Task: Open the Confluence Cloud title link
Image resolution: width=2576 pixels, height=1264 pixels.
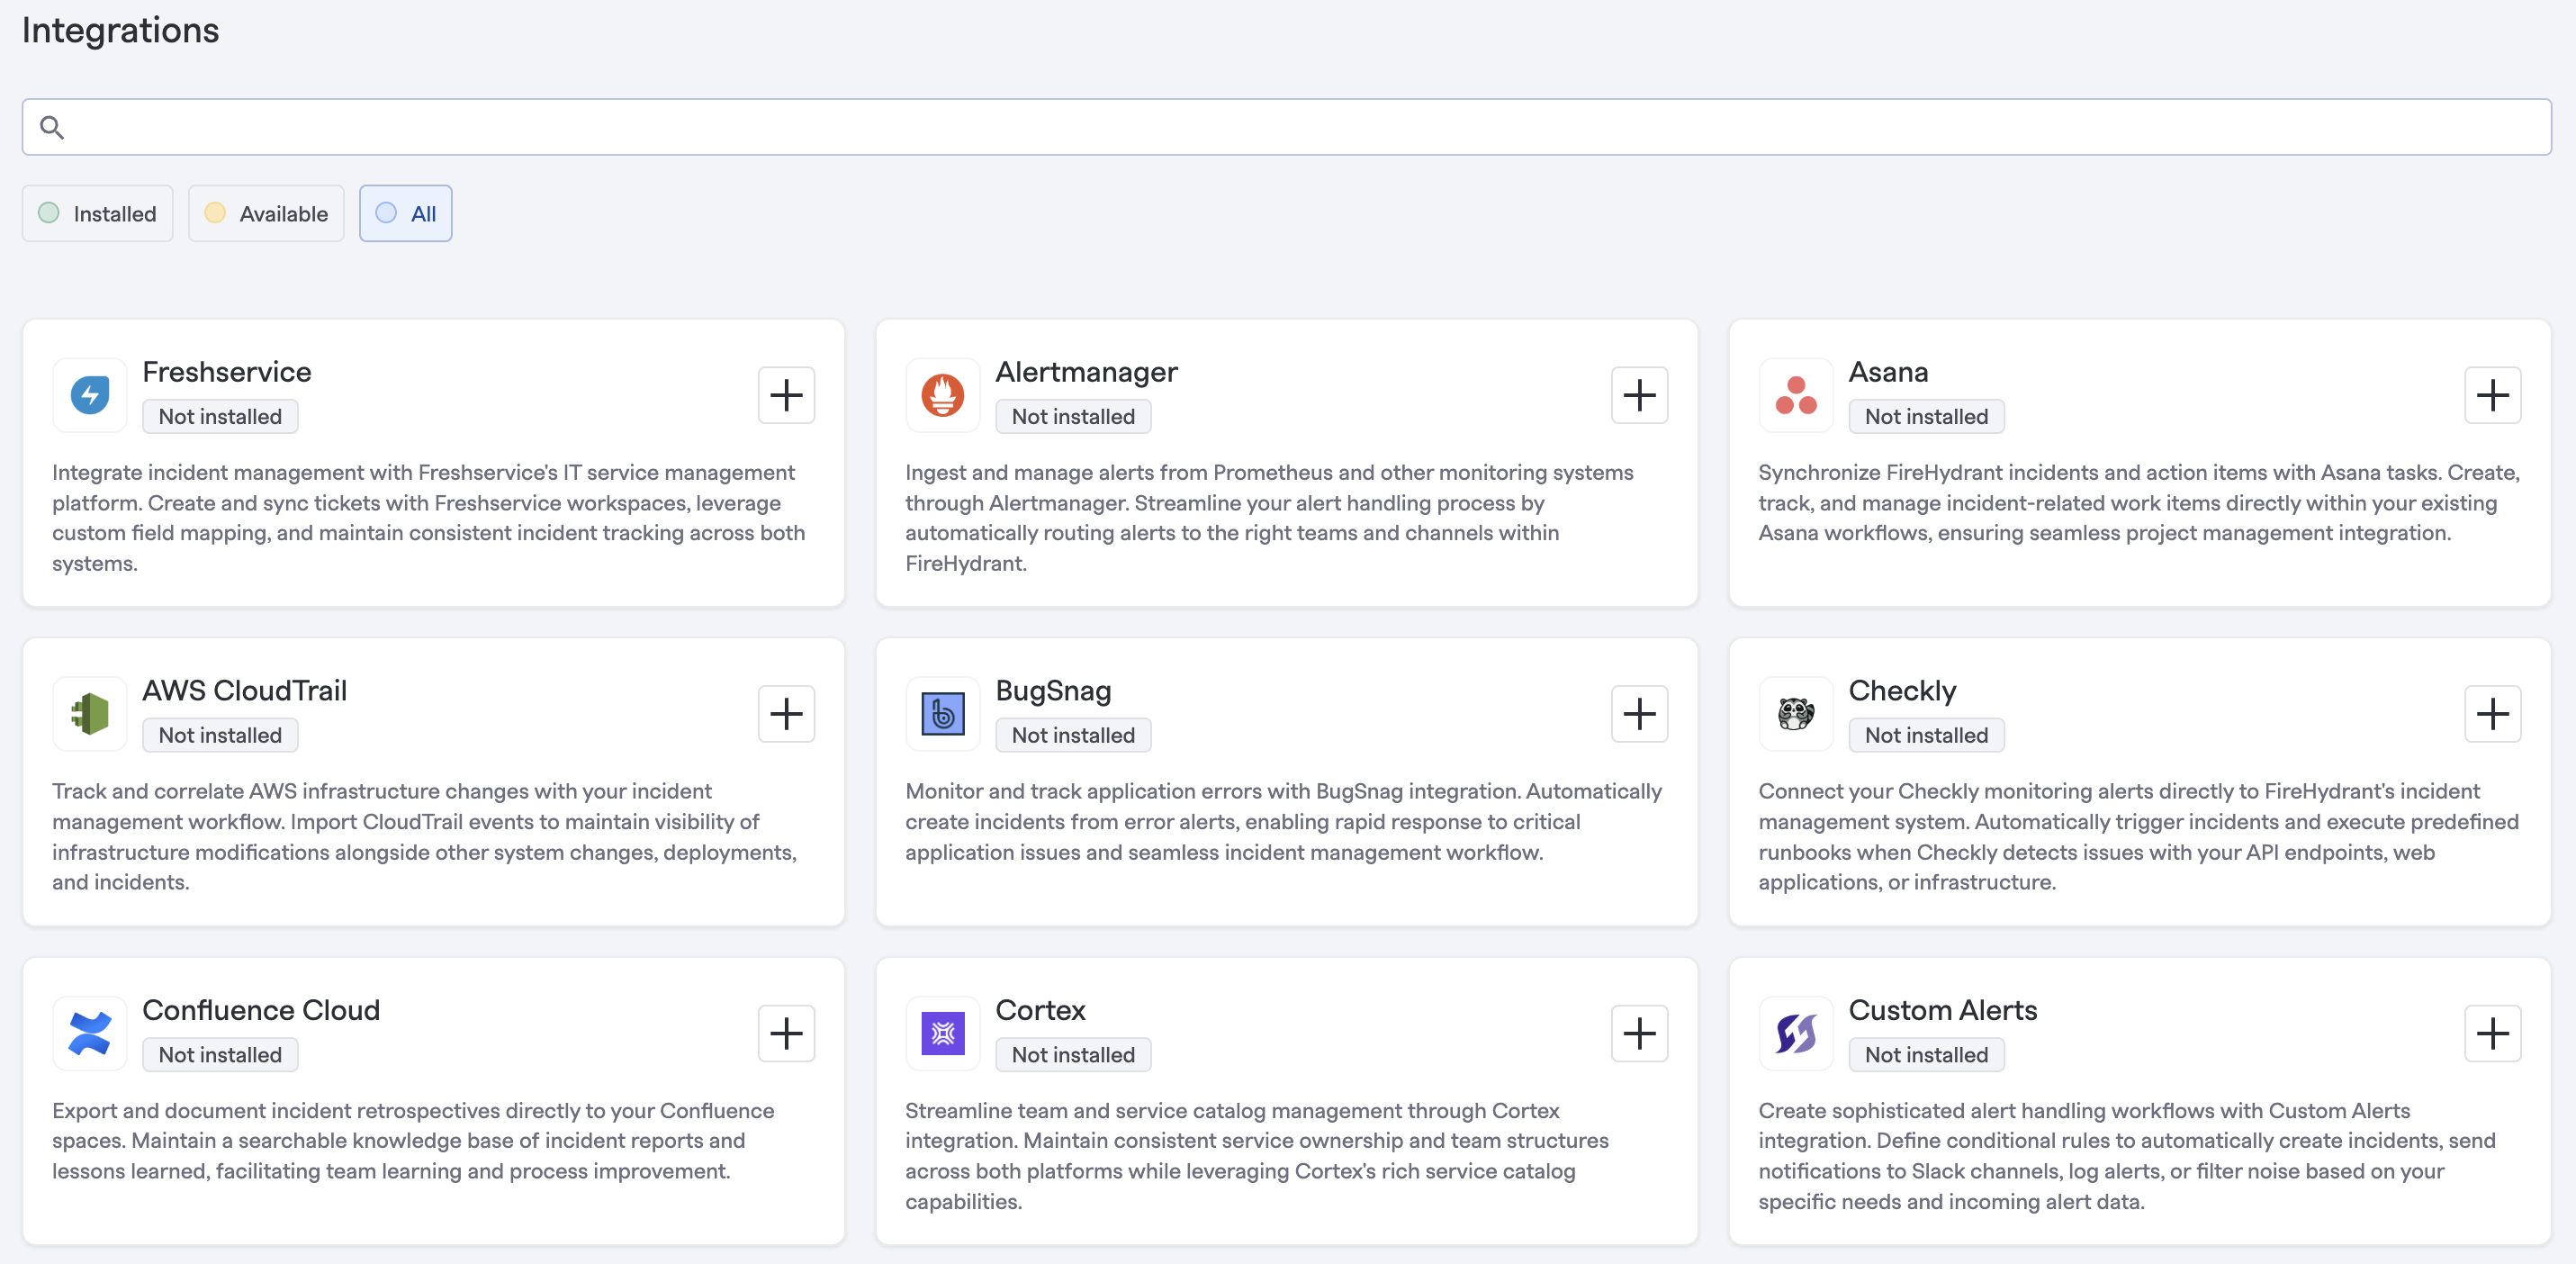Action: tap(261, 1009)
